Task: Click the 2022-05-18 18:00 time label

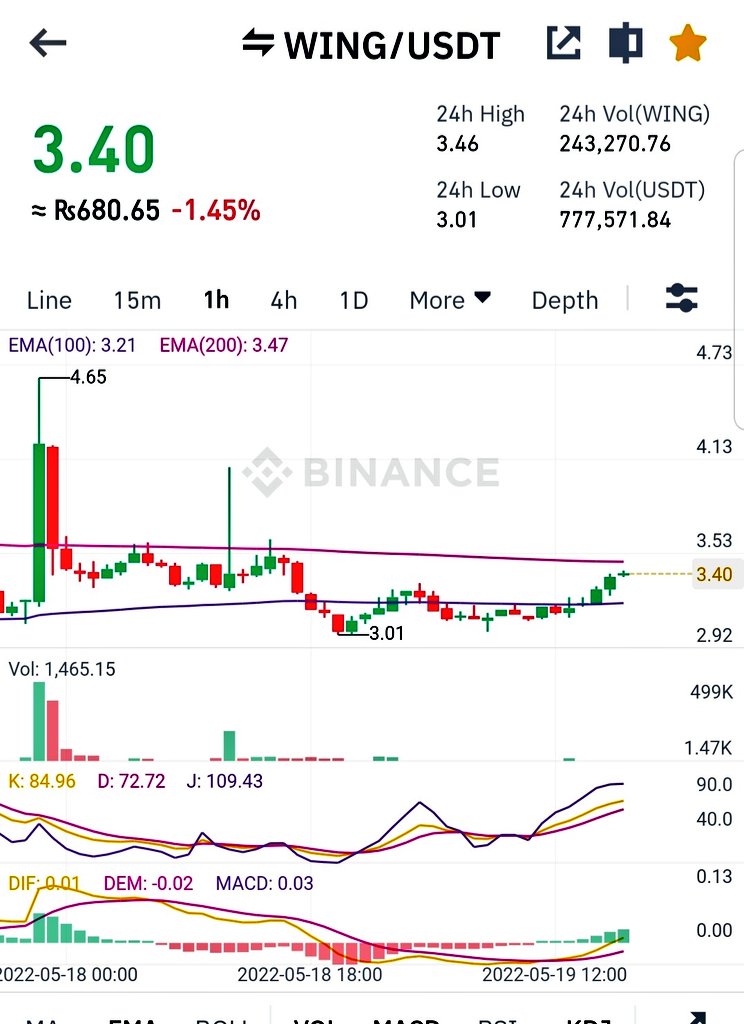Action: coord(310,974)
